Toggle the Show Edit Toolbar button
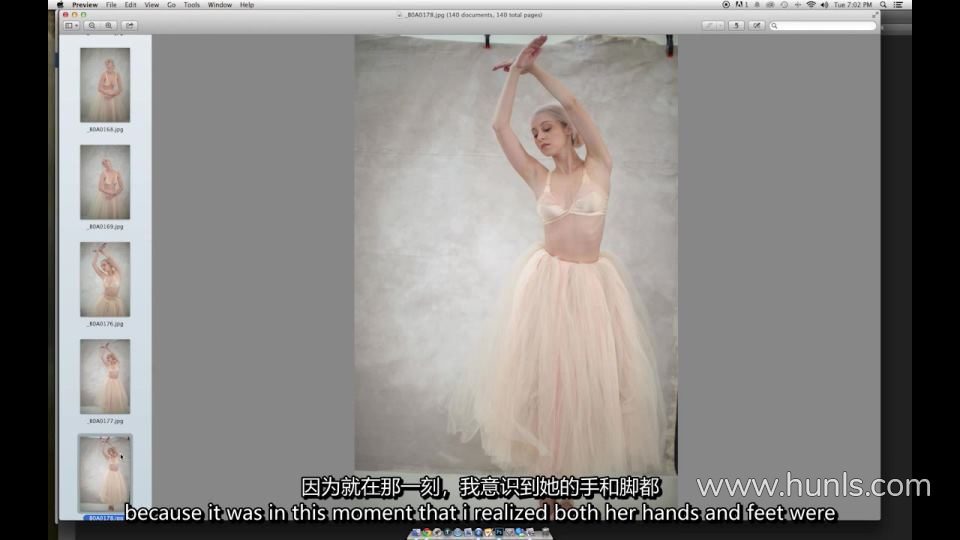 pos(757,26)
